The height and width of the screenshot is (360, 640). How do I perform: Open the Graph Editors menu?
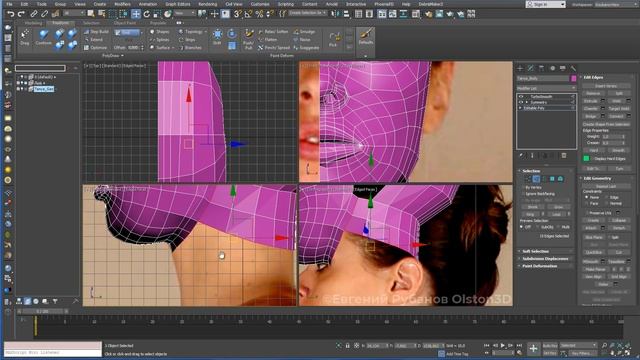178,4
